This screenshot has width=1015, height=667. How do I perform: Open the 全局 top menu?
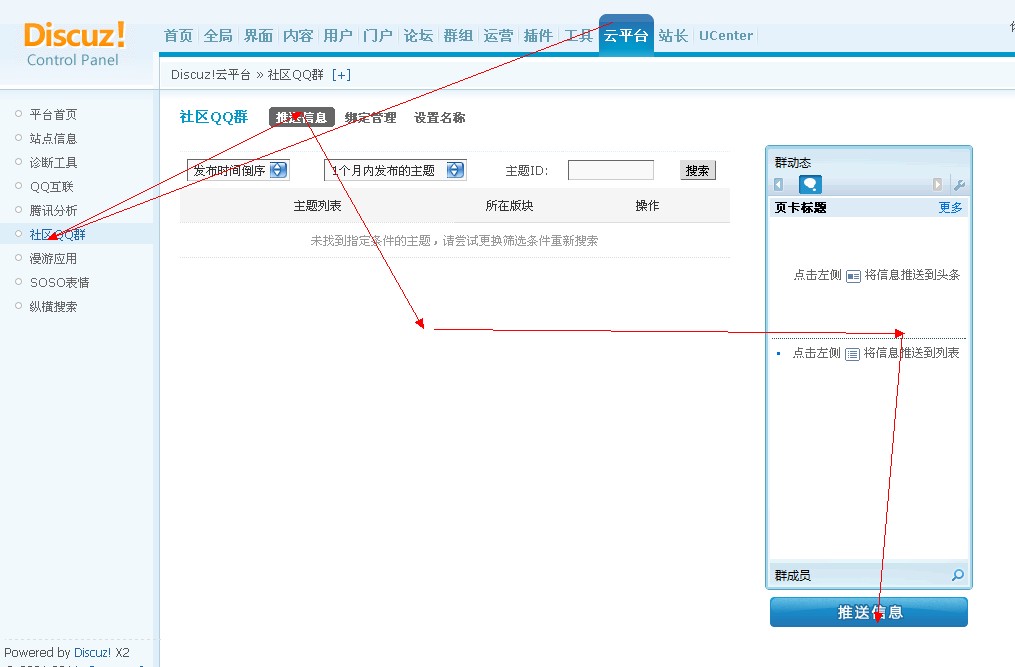click(218, 36)
